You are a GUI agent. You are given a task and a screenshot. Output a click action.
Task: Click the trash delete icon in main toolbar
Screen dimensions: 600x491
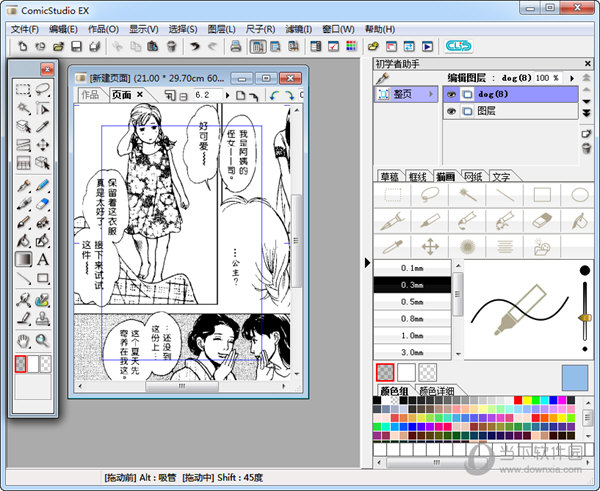pos(171,47)
